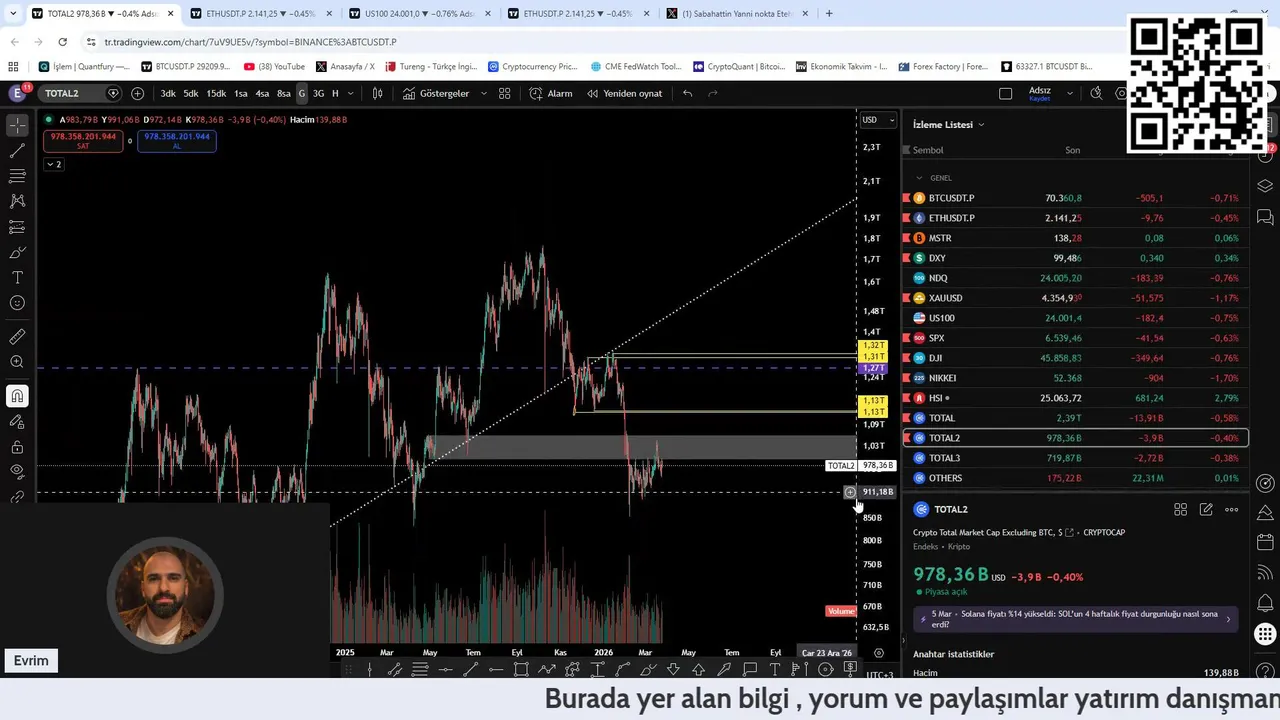Choose the G daily timeframe

(x=301, y=93)
